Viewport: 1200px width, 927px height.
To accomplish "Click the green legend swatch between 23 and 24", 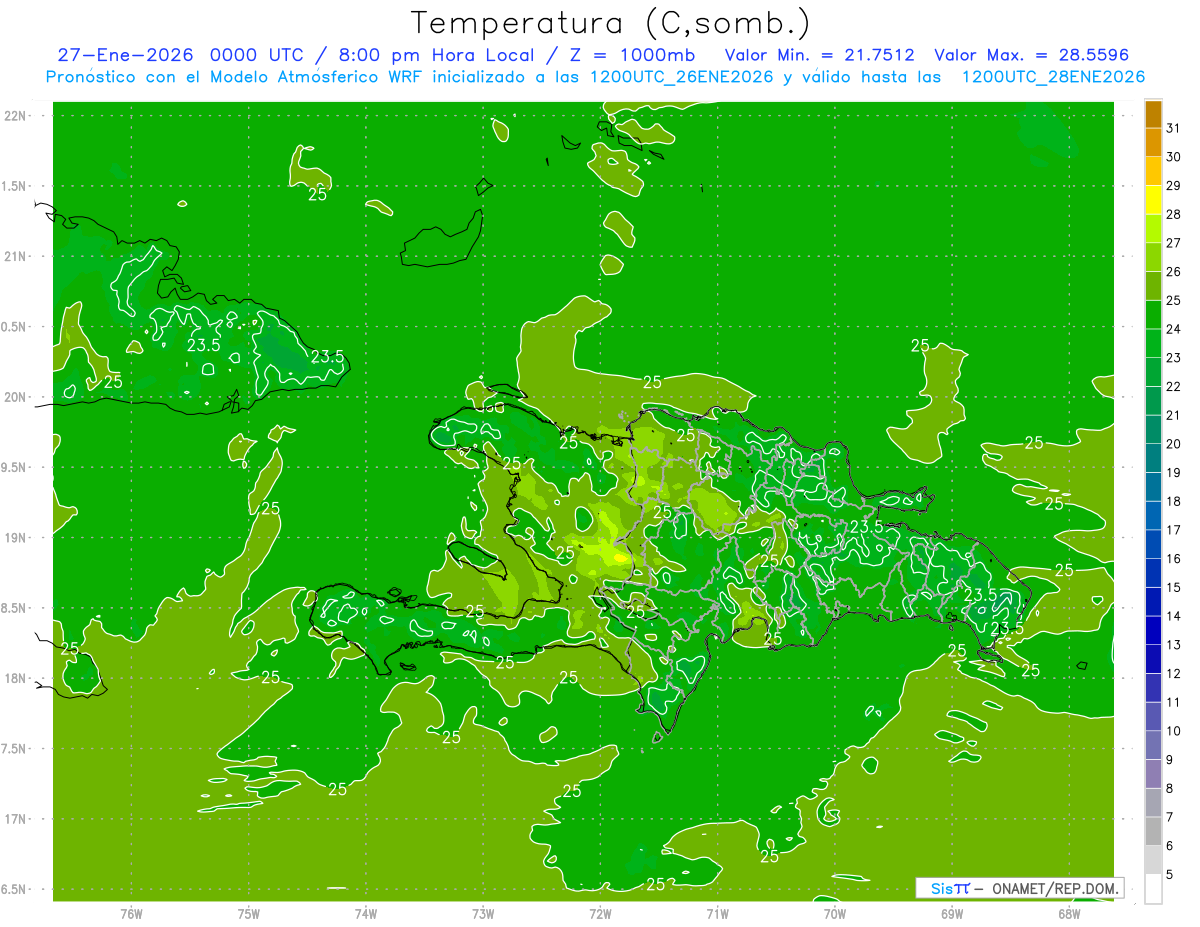I will point(1153,344).
